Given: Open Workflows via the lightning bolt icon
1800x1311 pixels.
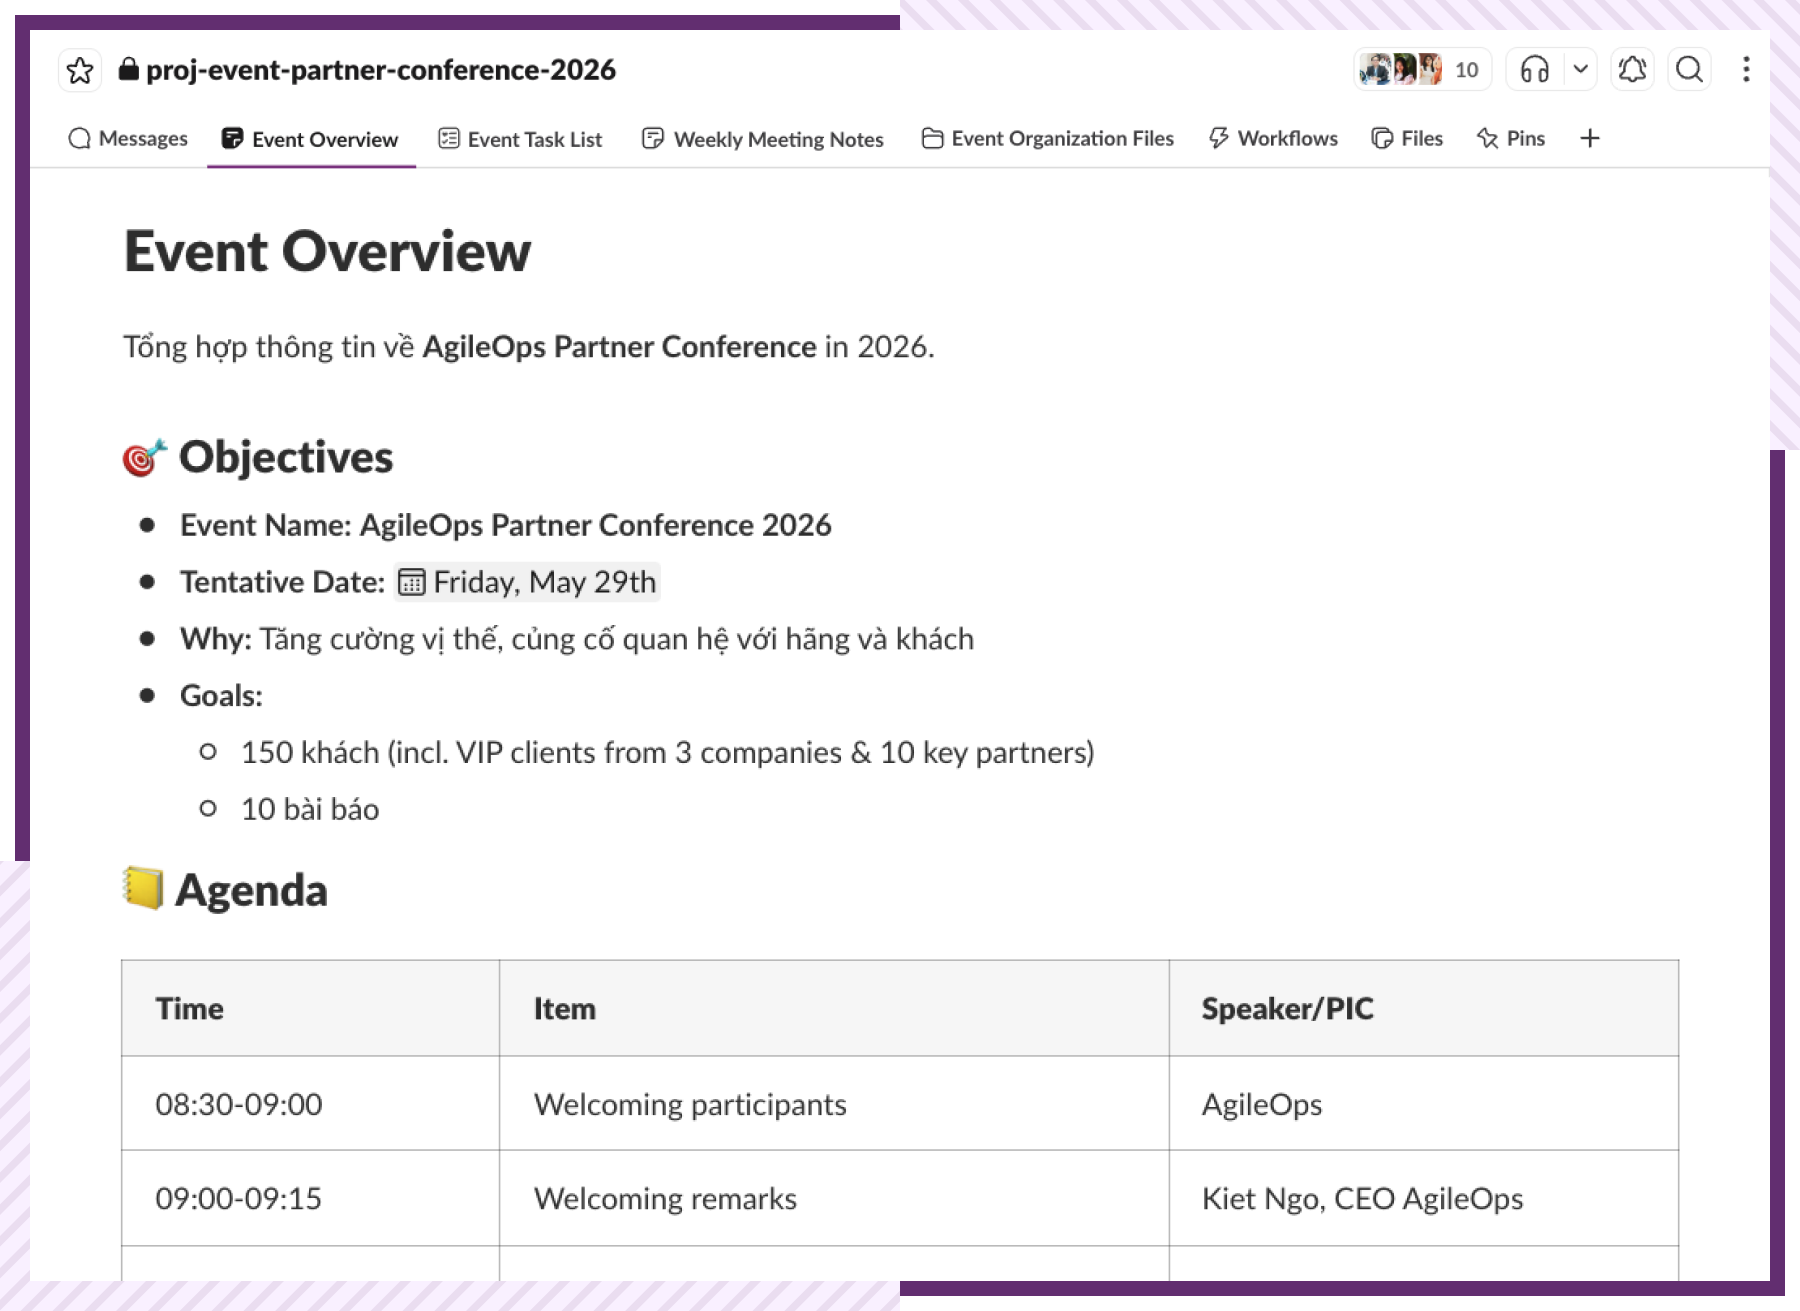Looking at the screenshot, I should [x=1218, y=138].
